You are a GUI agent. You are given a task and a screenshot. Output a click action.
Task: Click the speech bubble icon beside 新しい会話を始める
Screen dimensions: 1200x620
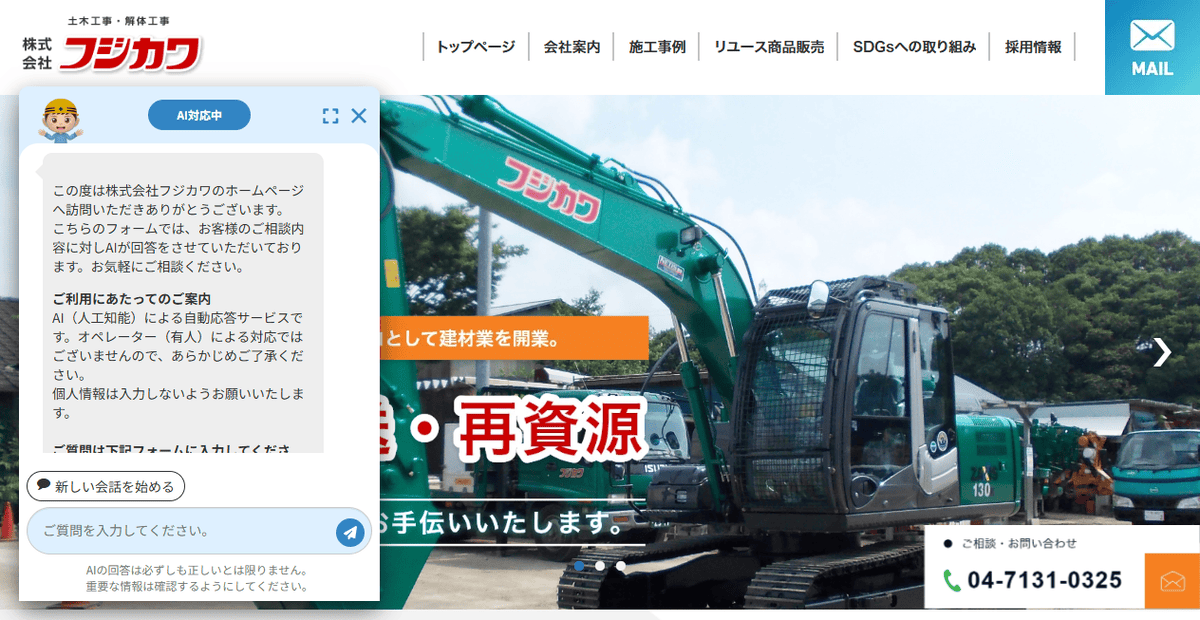click(41, 486)
